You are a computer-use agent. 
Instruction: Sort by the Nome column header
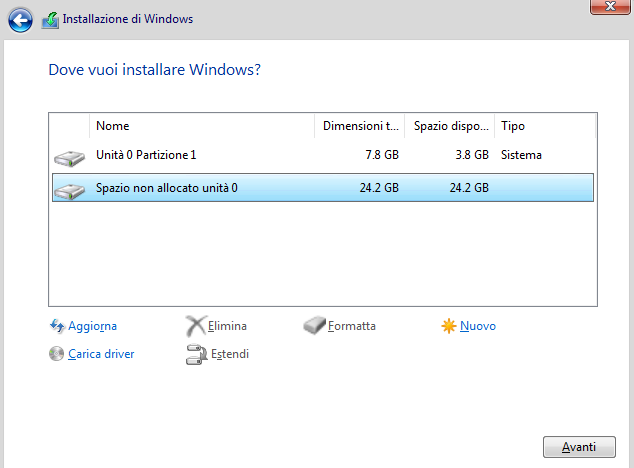pos(202,126)
